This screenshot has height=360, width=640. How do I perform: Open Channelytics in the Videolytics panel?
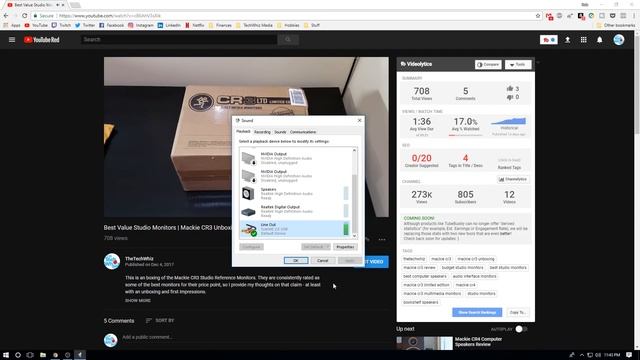513,179
